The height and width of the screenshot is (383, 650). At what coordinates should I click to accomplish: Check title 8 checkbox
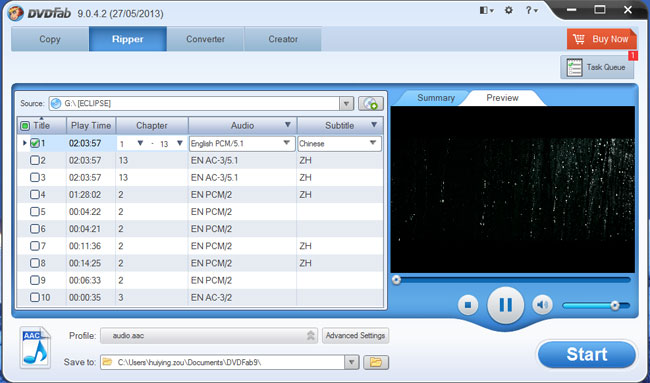[35, 263]
